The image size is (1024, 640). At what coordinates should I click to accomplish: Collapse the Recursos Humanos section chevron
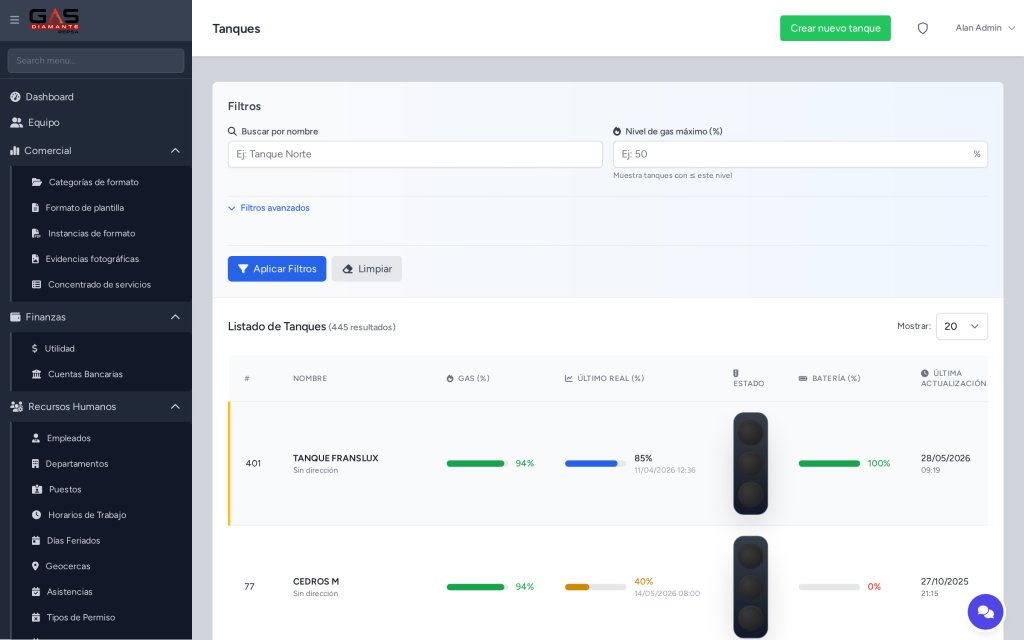pos(175,406)
